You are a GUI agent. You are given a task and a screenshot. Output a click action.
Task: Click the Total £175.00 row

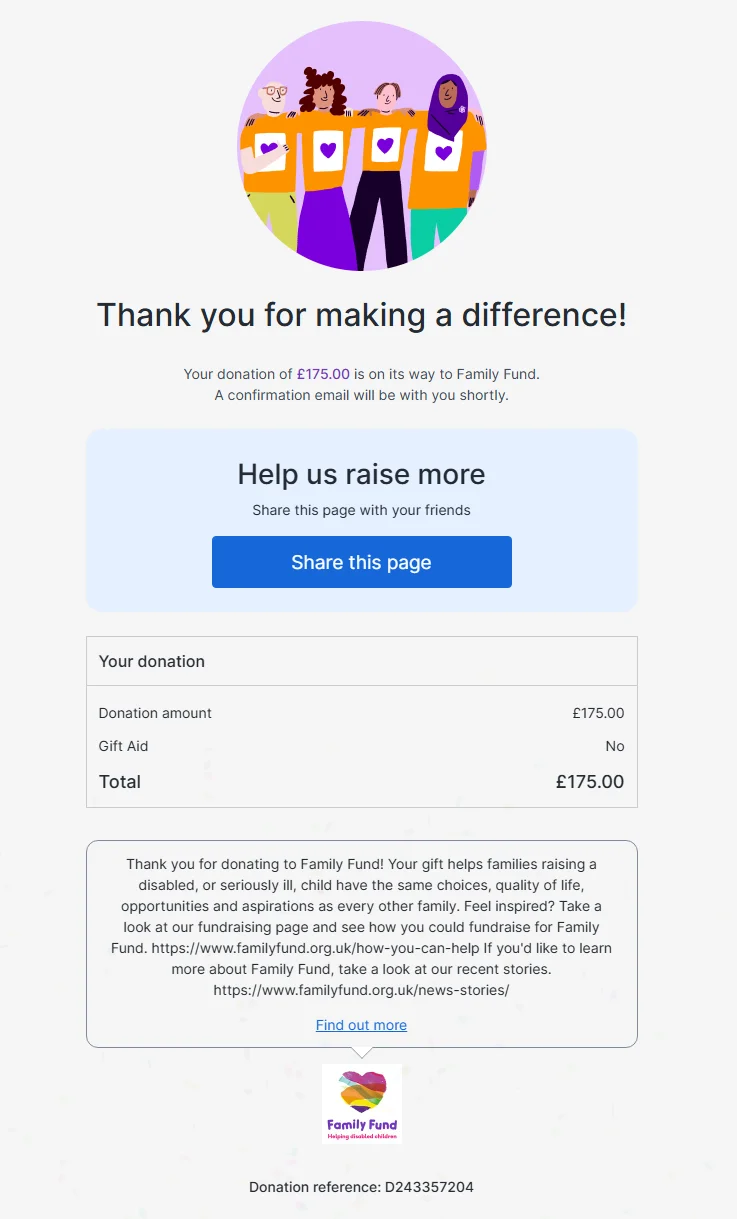[x=361, y=781]
